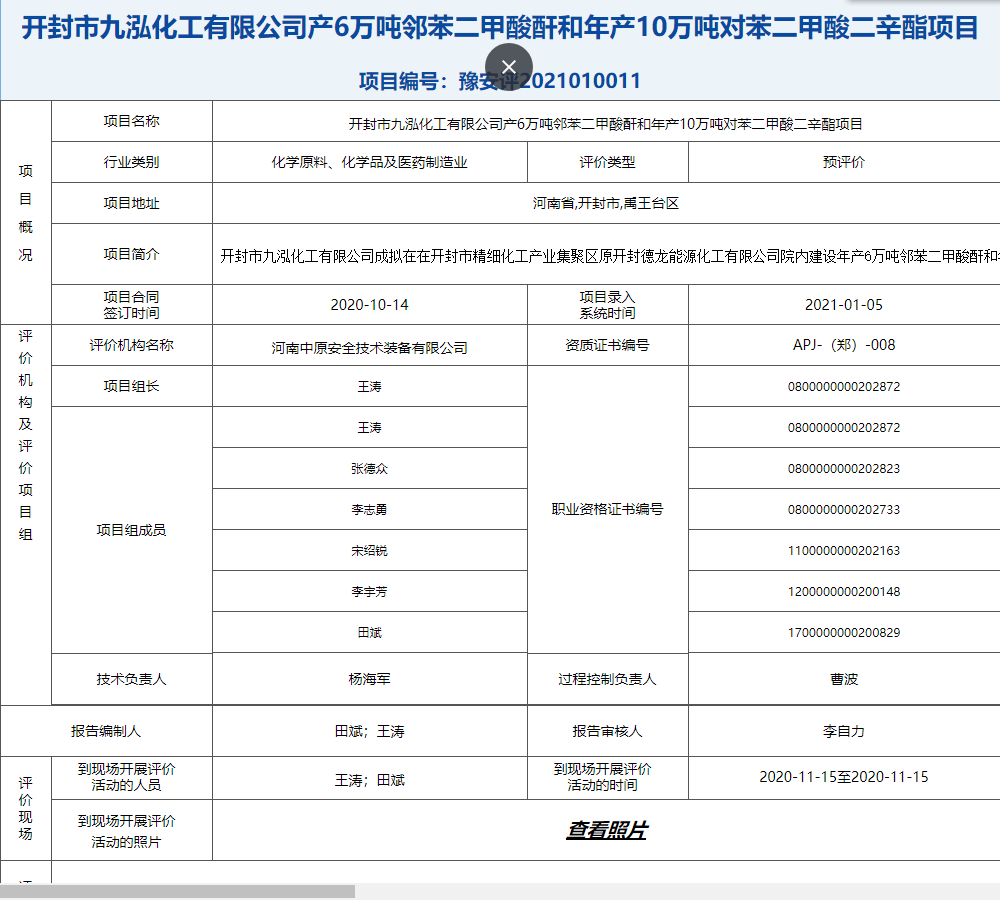Click the vertical 项目概况 section header
The height and width of the screenshot is (900, 1000).
click(26, 212)
